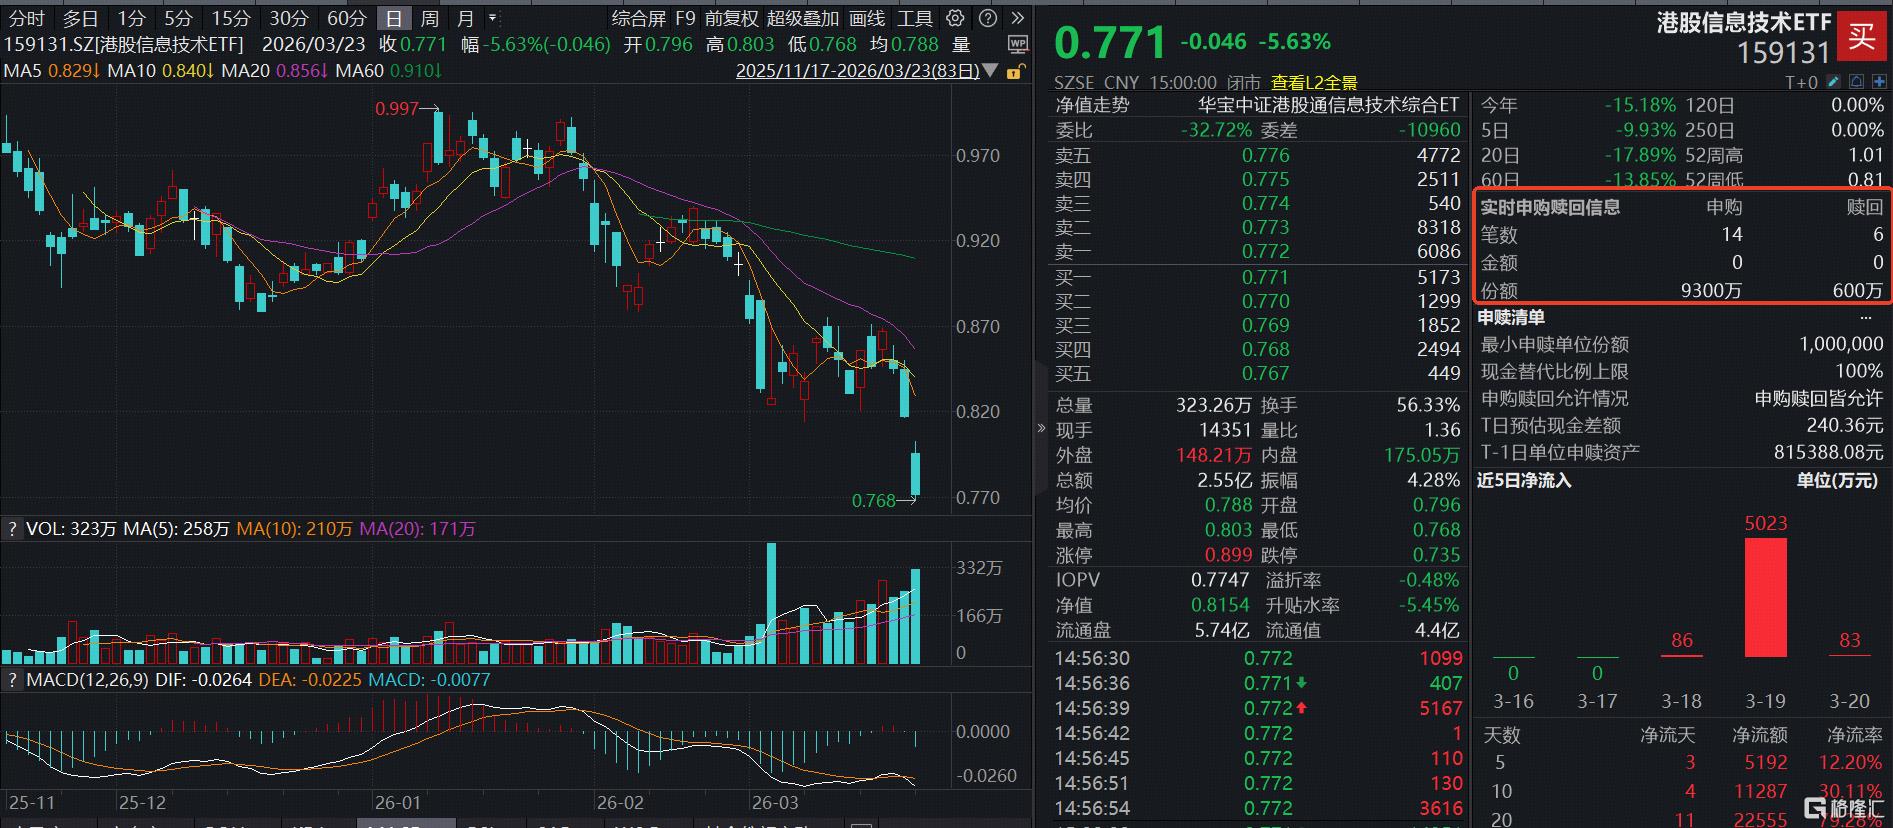Select the 买五 bid price 0.767
The height and width of the screenshot is (828, 1893).
pos(1266,373)
